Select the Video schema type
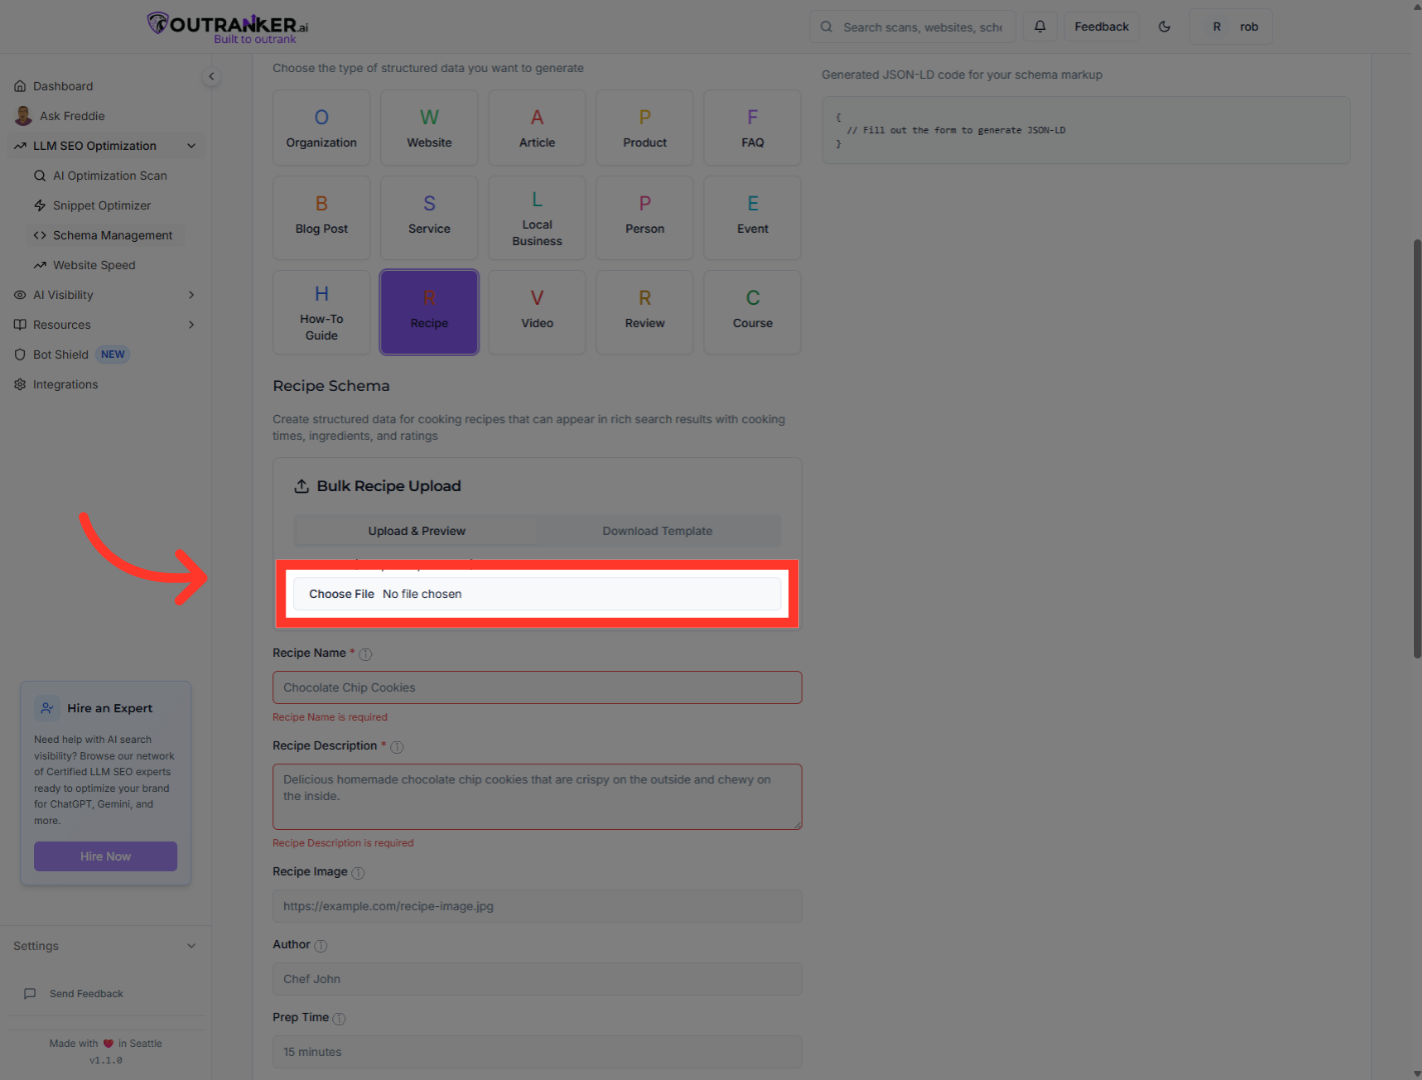Viewport: 1422px width, 1080px height. (537, 312)
